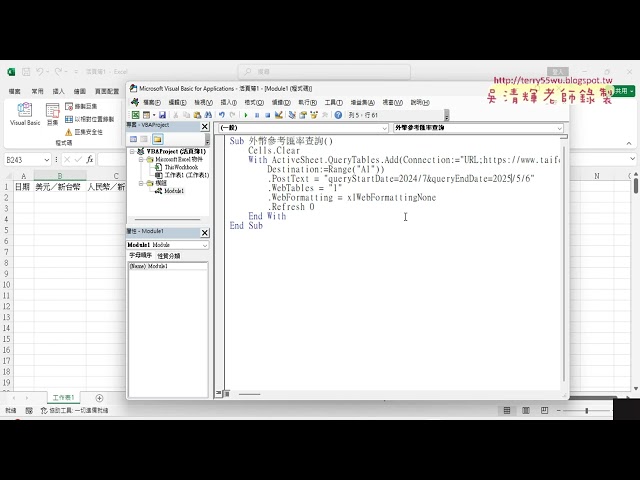640x480 pixels.
Task: Switch to 性質分類 tab in Properties
Action: pos(169,256)
